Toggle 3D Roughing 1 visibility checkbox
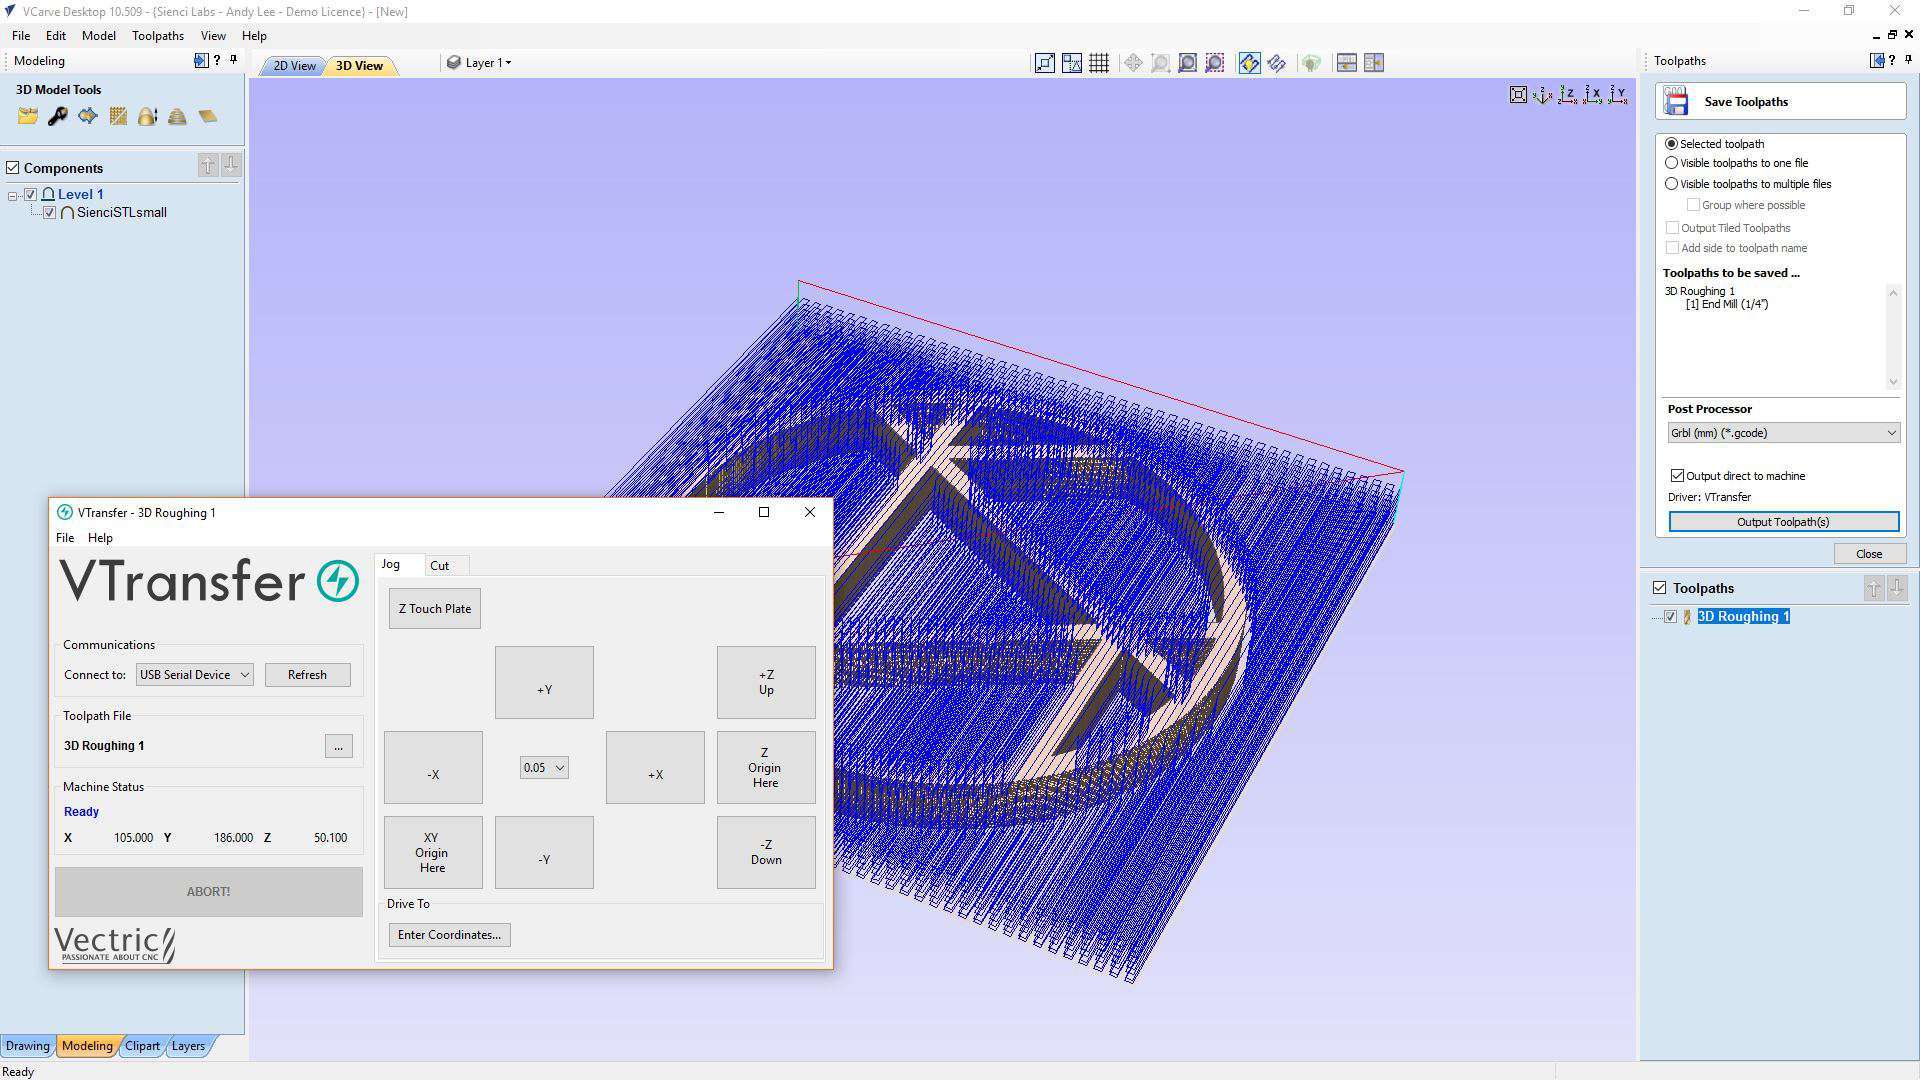Image resolution: width=1920 pixels, height=1080 pixels. coord(1670,617)
